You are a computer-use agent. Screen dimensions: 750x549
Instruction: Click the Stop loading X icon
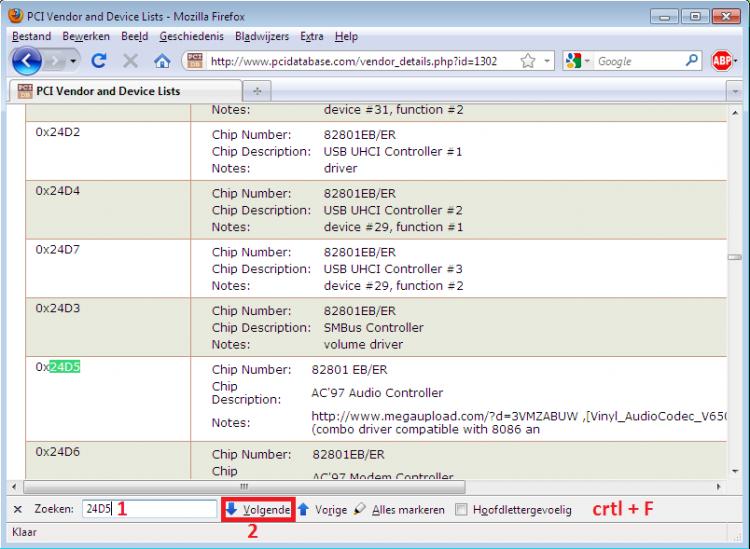click(131, 61)
